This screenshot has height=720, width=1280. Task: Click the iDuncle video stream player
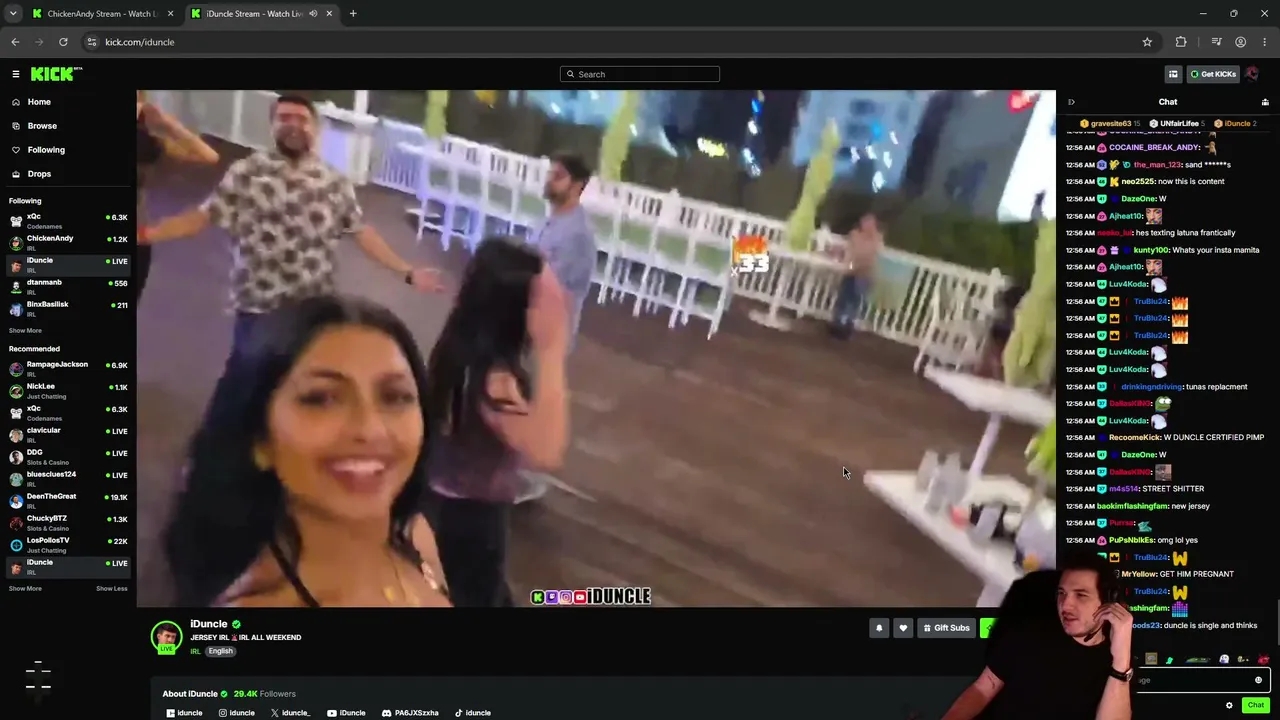coord(596,349)
